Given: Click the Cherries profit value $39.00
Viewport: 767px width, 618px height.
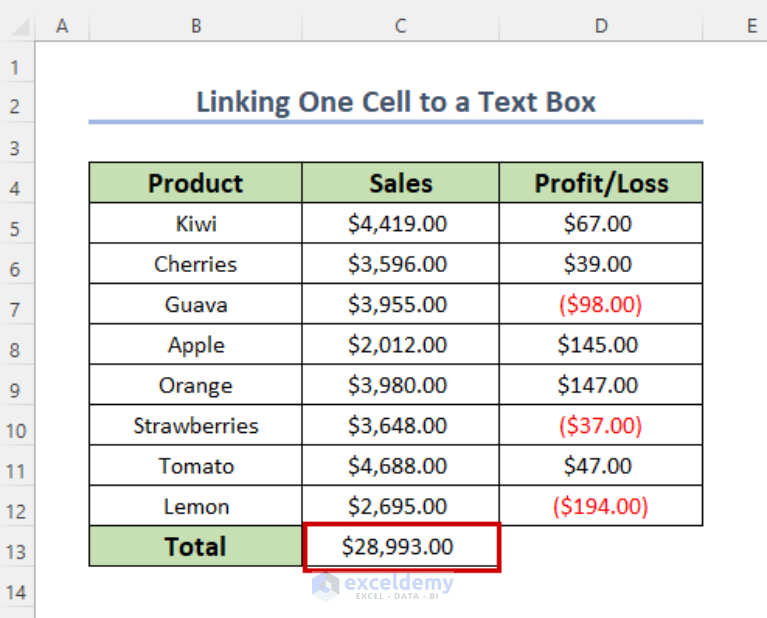Looking at the screenshot, I should (601, 264).
